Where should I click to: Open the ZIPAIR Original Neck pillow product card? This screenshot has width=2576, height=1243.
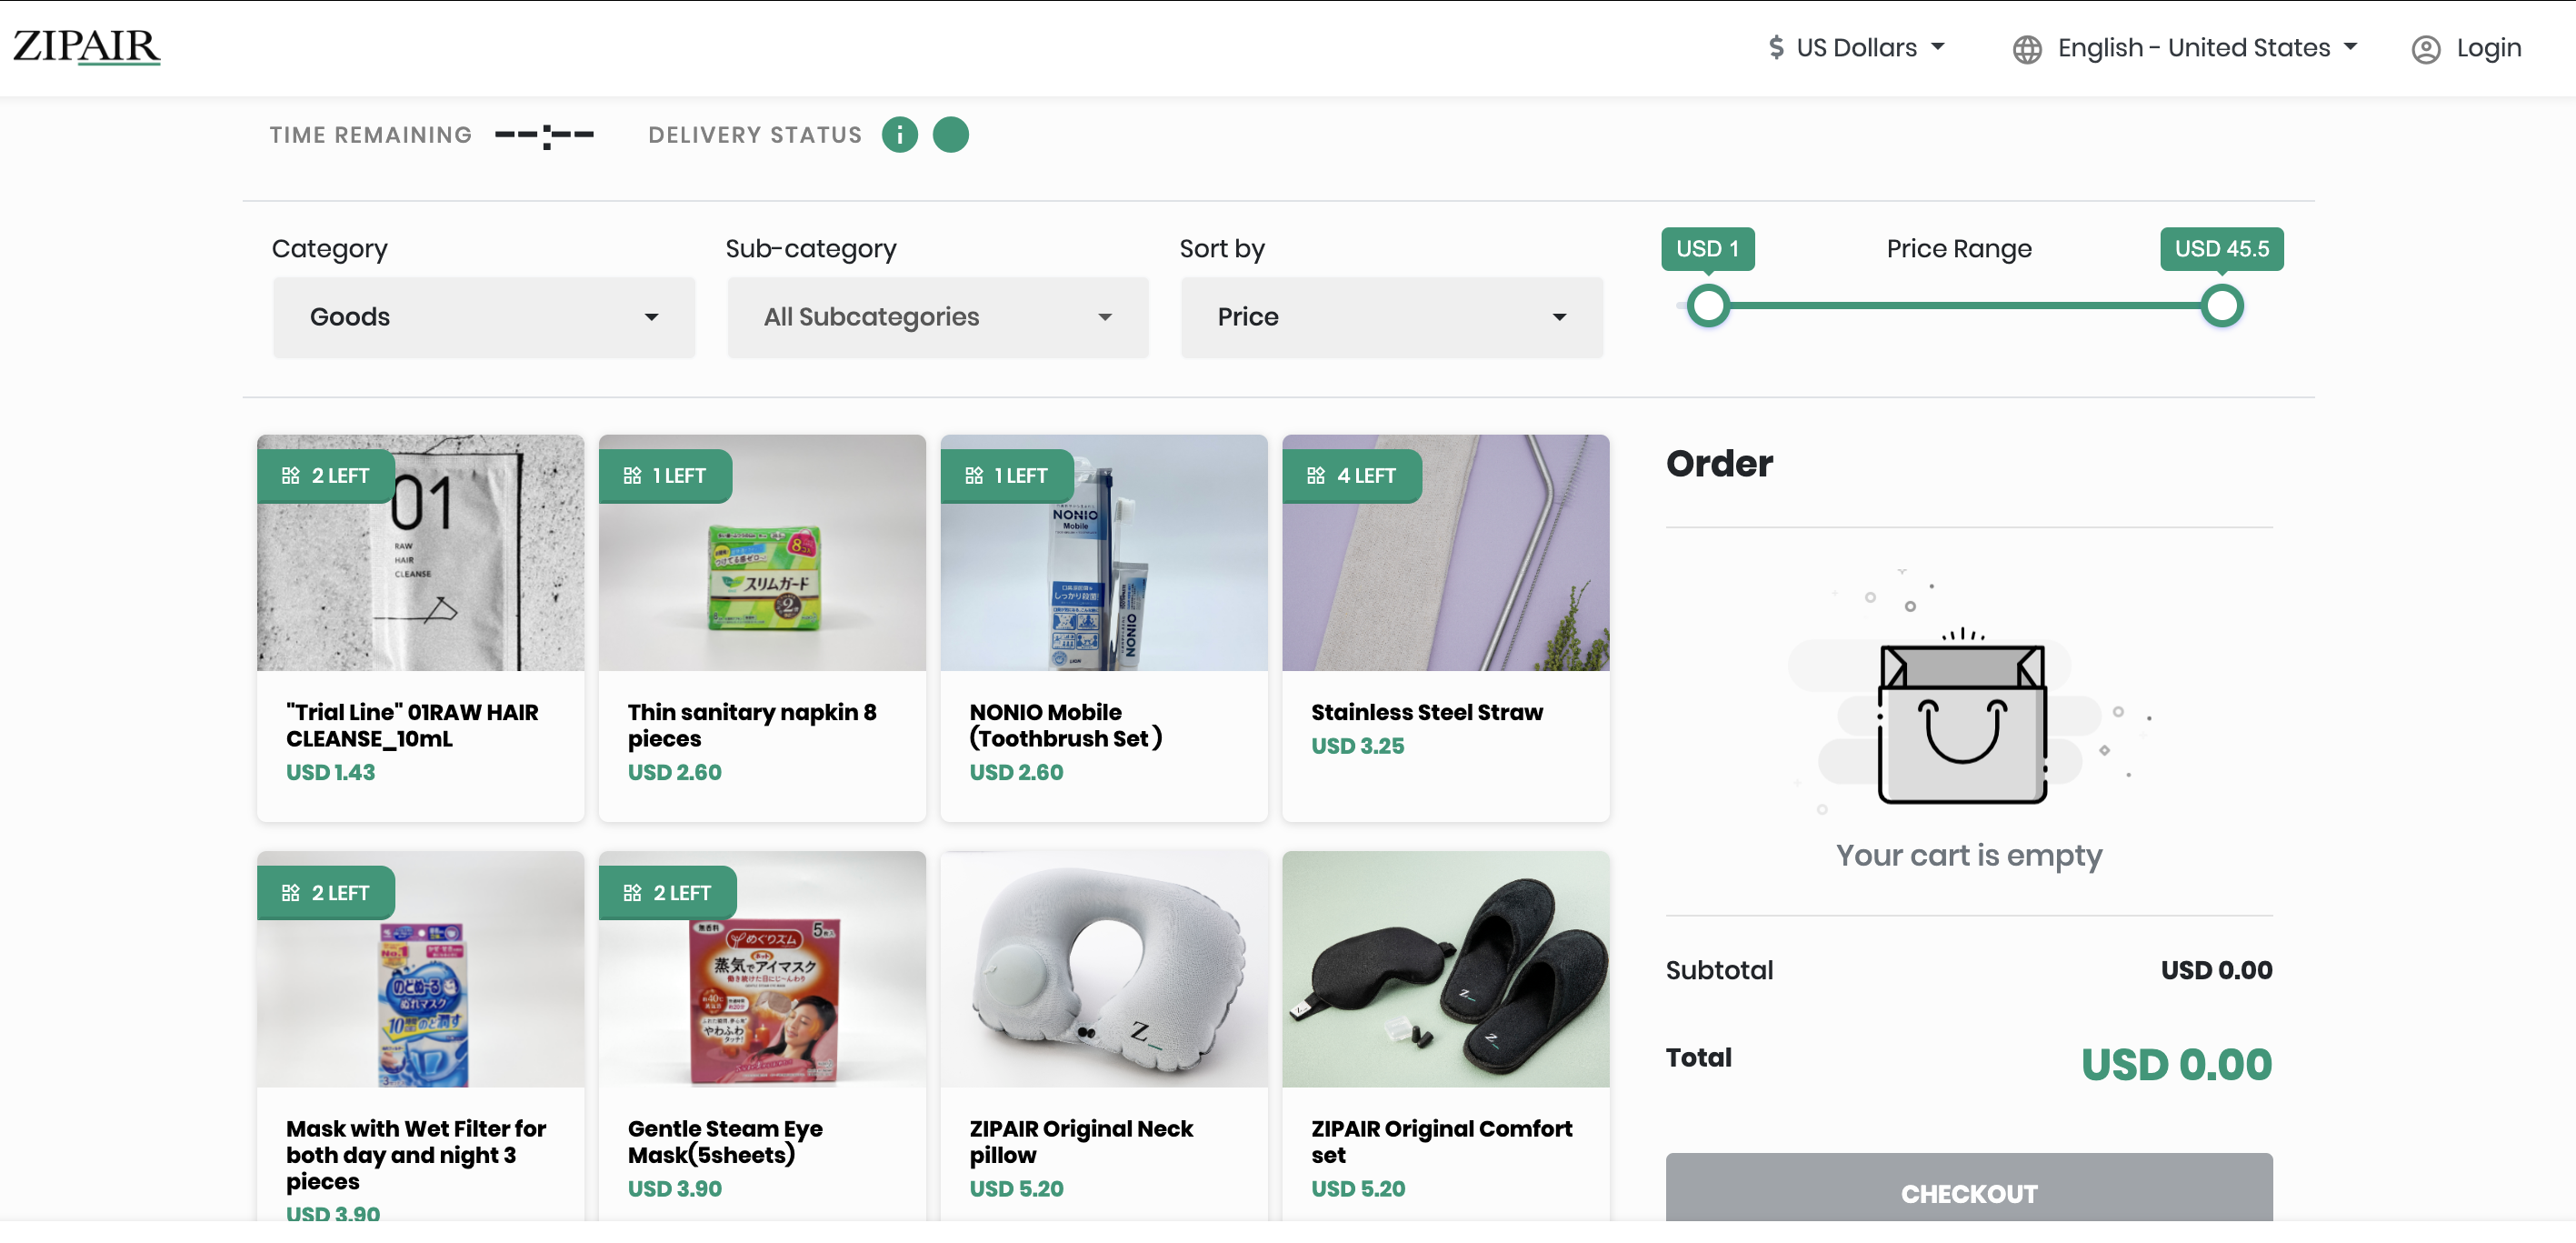click(1104, 1035)
